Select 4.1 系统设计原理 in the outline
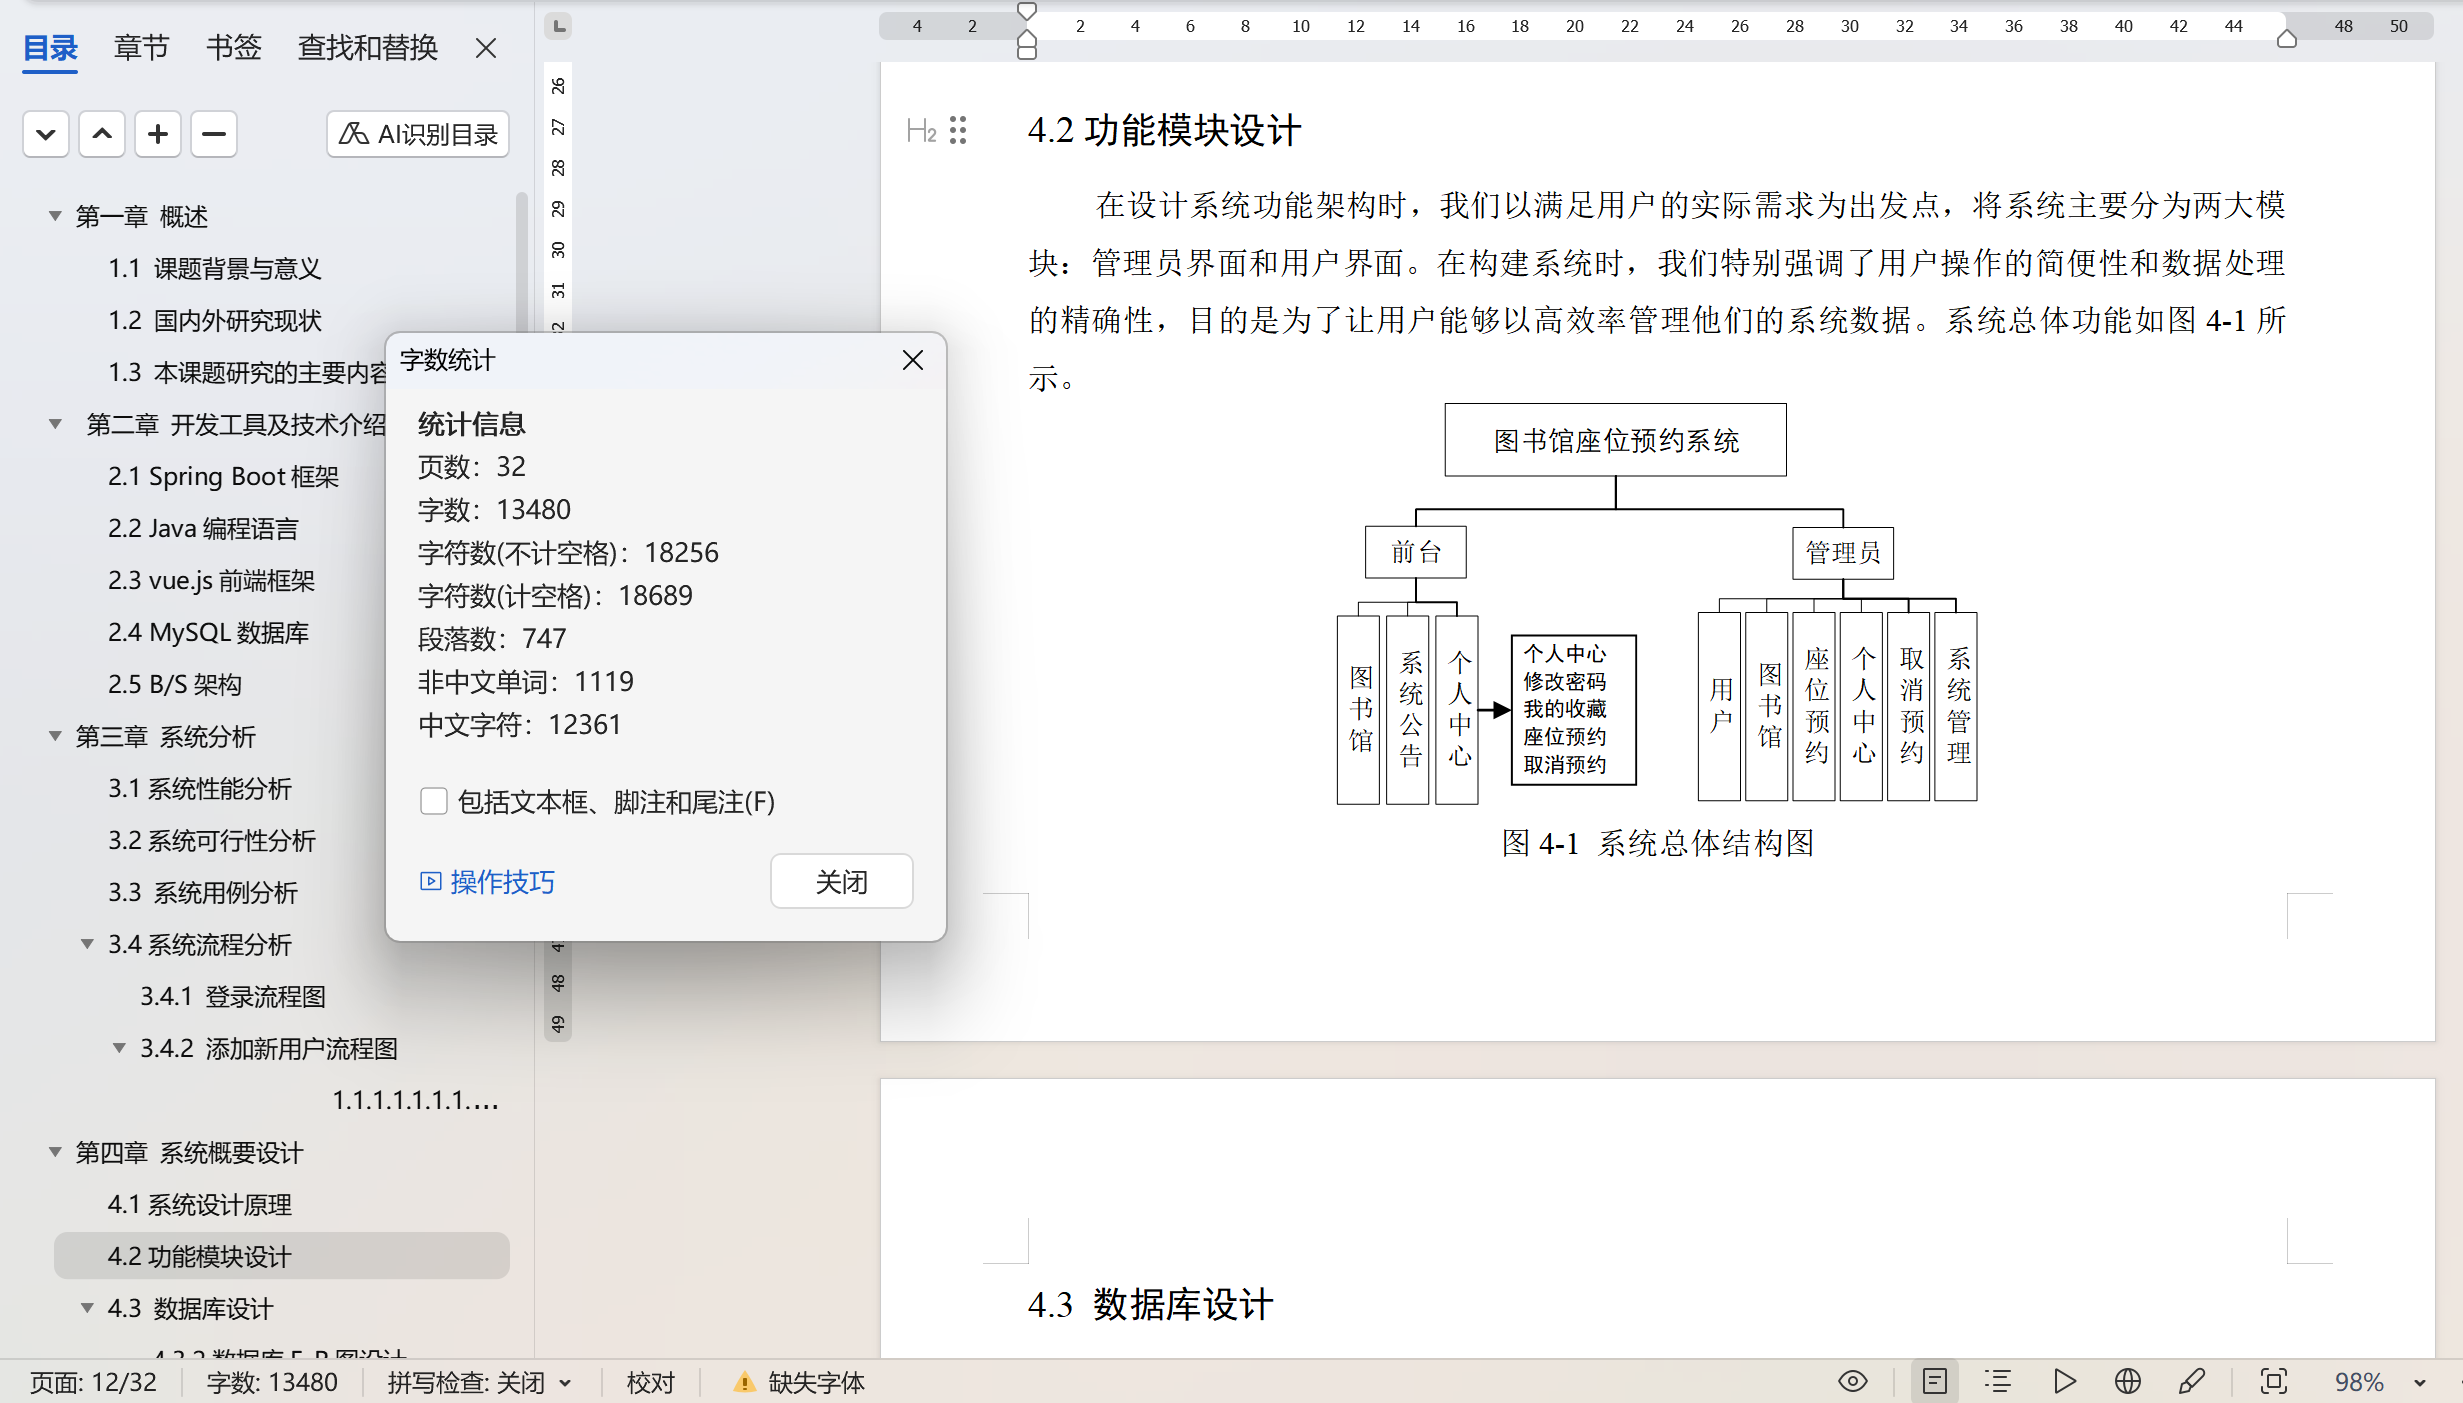The width and height of the screenshot is (2463, 1403). coord(200,1204)
